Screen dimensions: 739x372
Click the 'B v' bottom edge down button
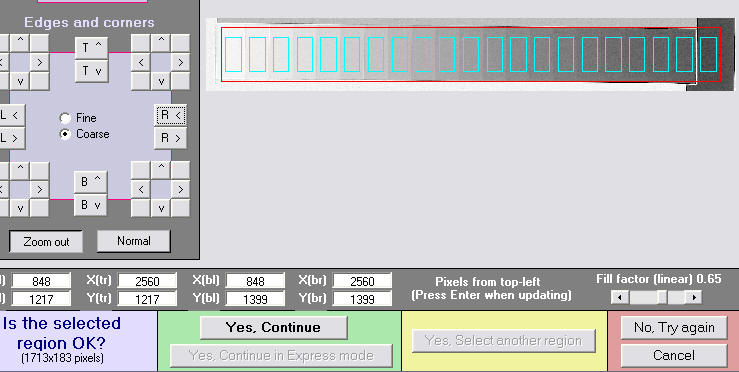(90, 205)
